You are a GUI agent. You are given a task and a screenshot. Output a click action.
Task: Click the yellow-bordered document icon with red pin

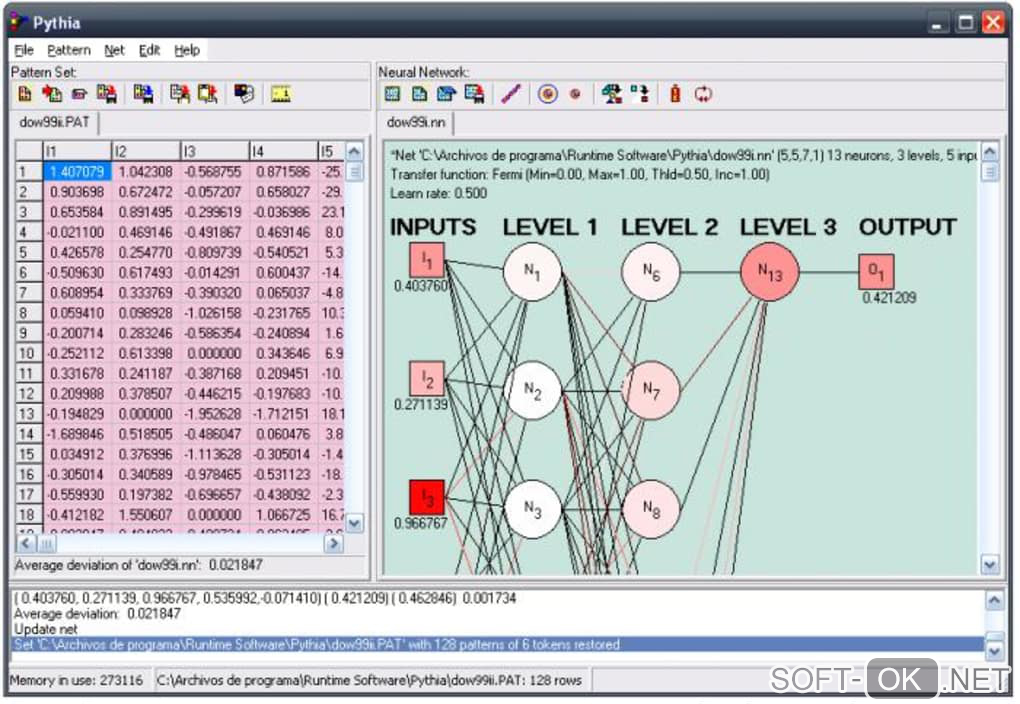[208, 94]
